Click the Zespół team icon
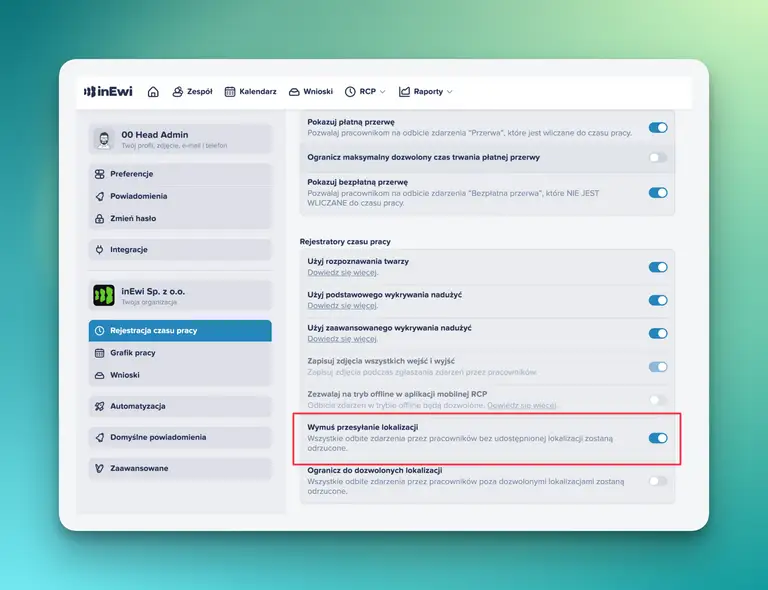This screenshot has height=590, width=768. (178, 91)
